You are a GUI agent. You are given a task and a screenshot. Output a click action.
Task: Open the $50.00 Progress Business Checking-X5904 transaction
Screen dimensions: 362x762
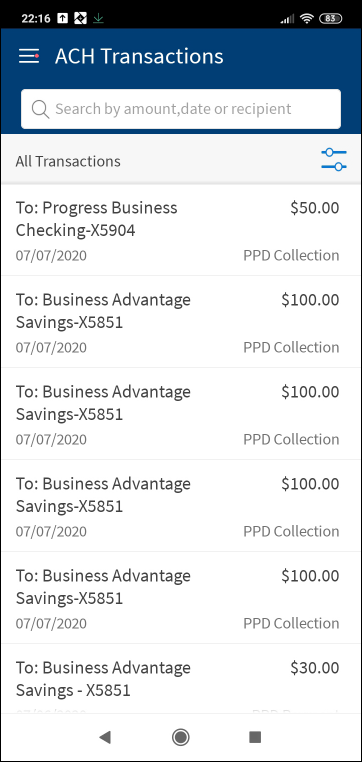[x=181, y=230]
